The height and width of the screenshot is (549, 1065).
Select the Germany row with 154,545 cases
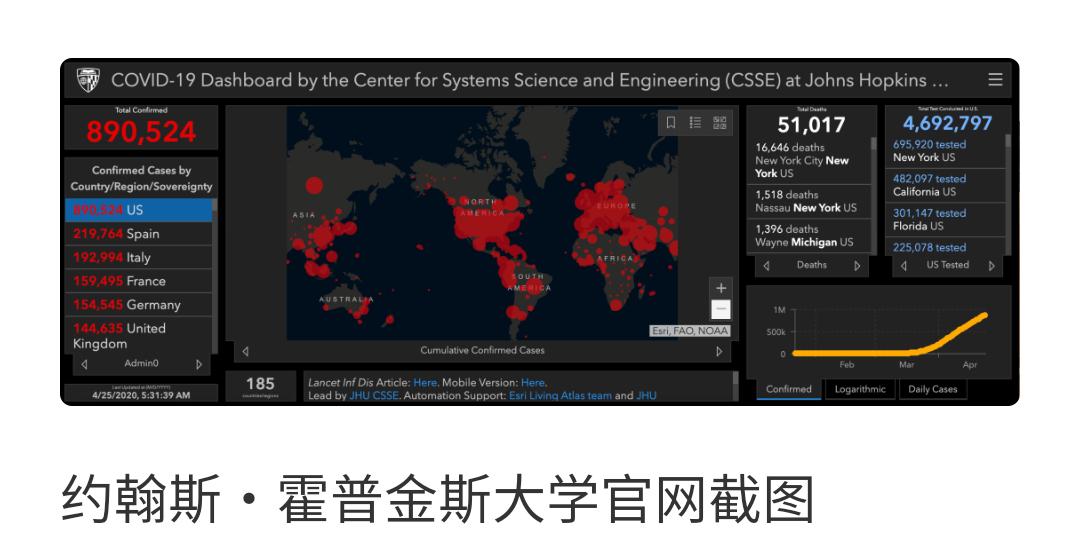pyautogui.click(x=139, y=304)
